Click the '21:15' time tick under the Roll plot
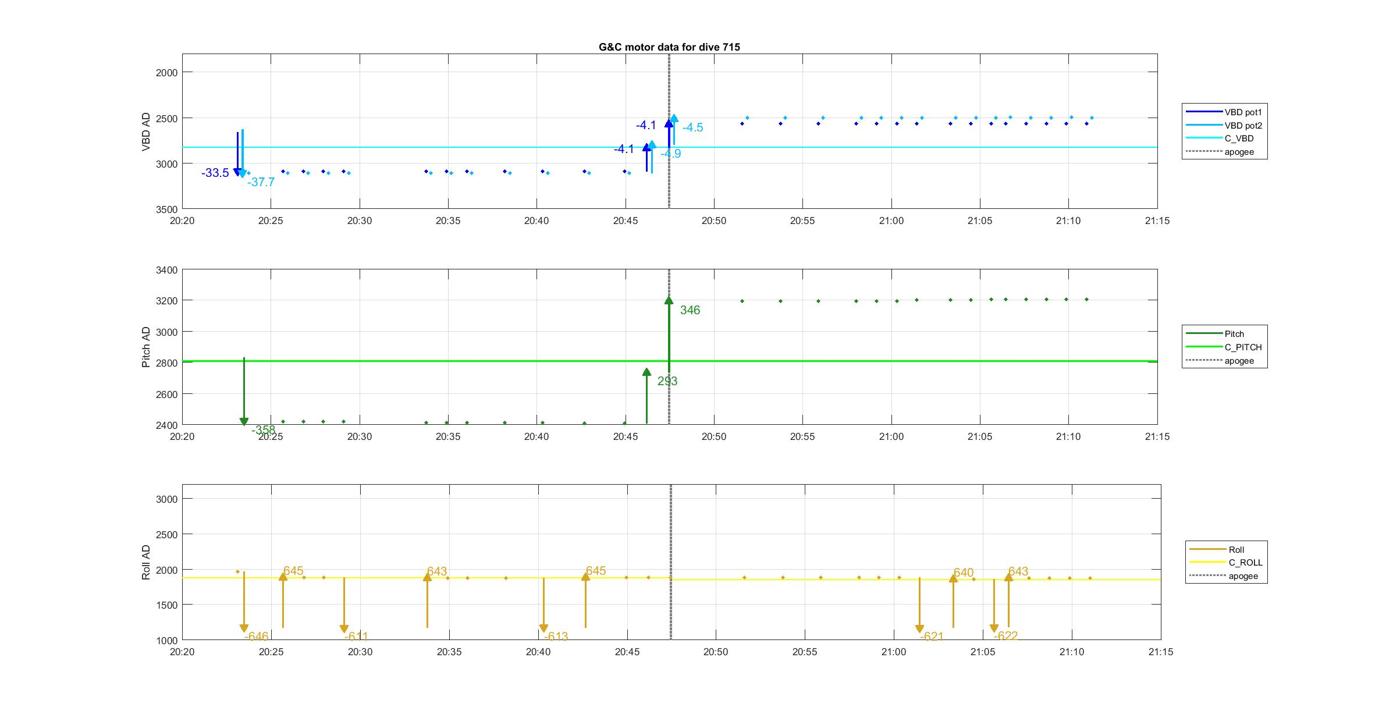The height and width of the screenshot is (720, 1400). (x=1161, y=652)
